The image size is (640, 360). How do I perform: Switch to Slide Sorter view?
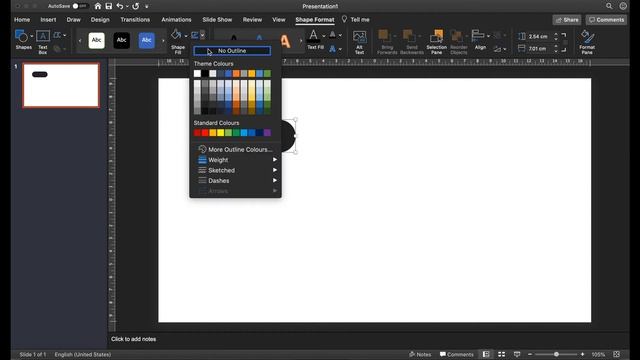tap(501, 354)
